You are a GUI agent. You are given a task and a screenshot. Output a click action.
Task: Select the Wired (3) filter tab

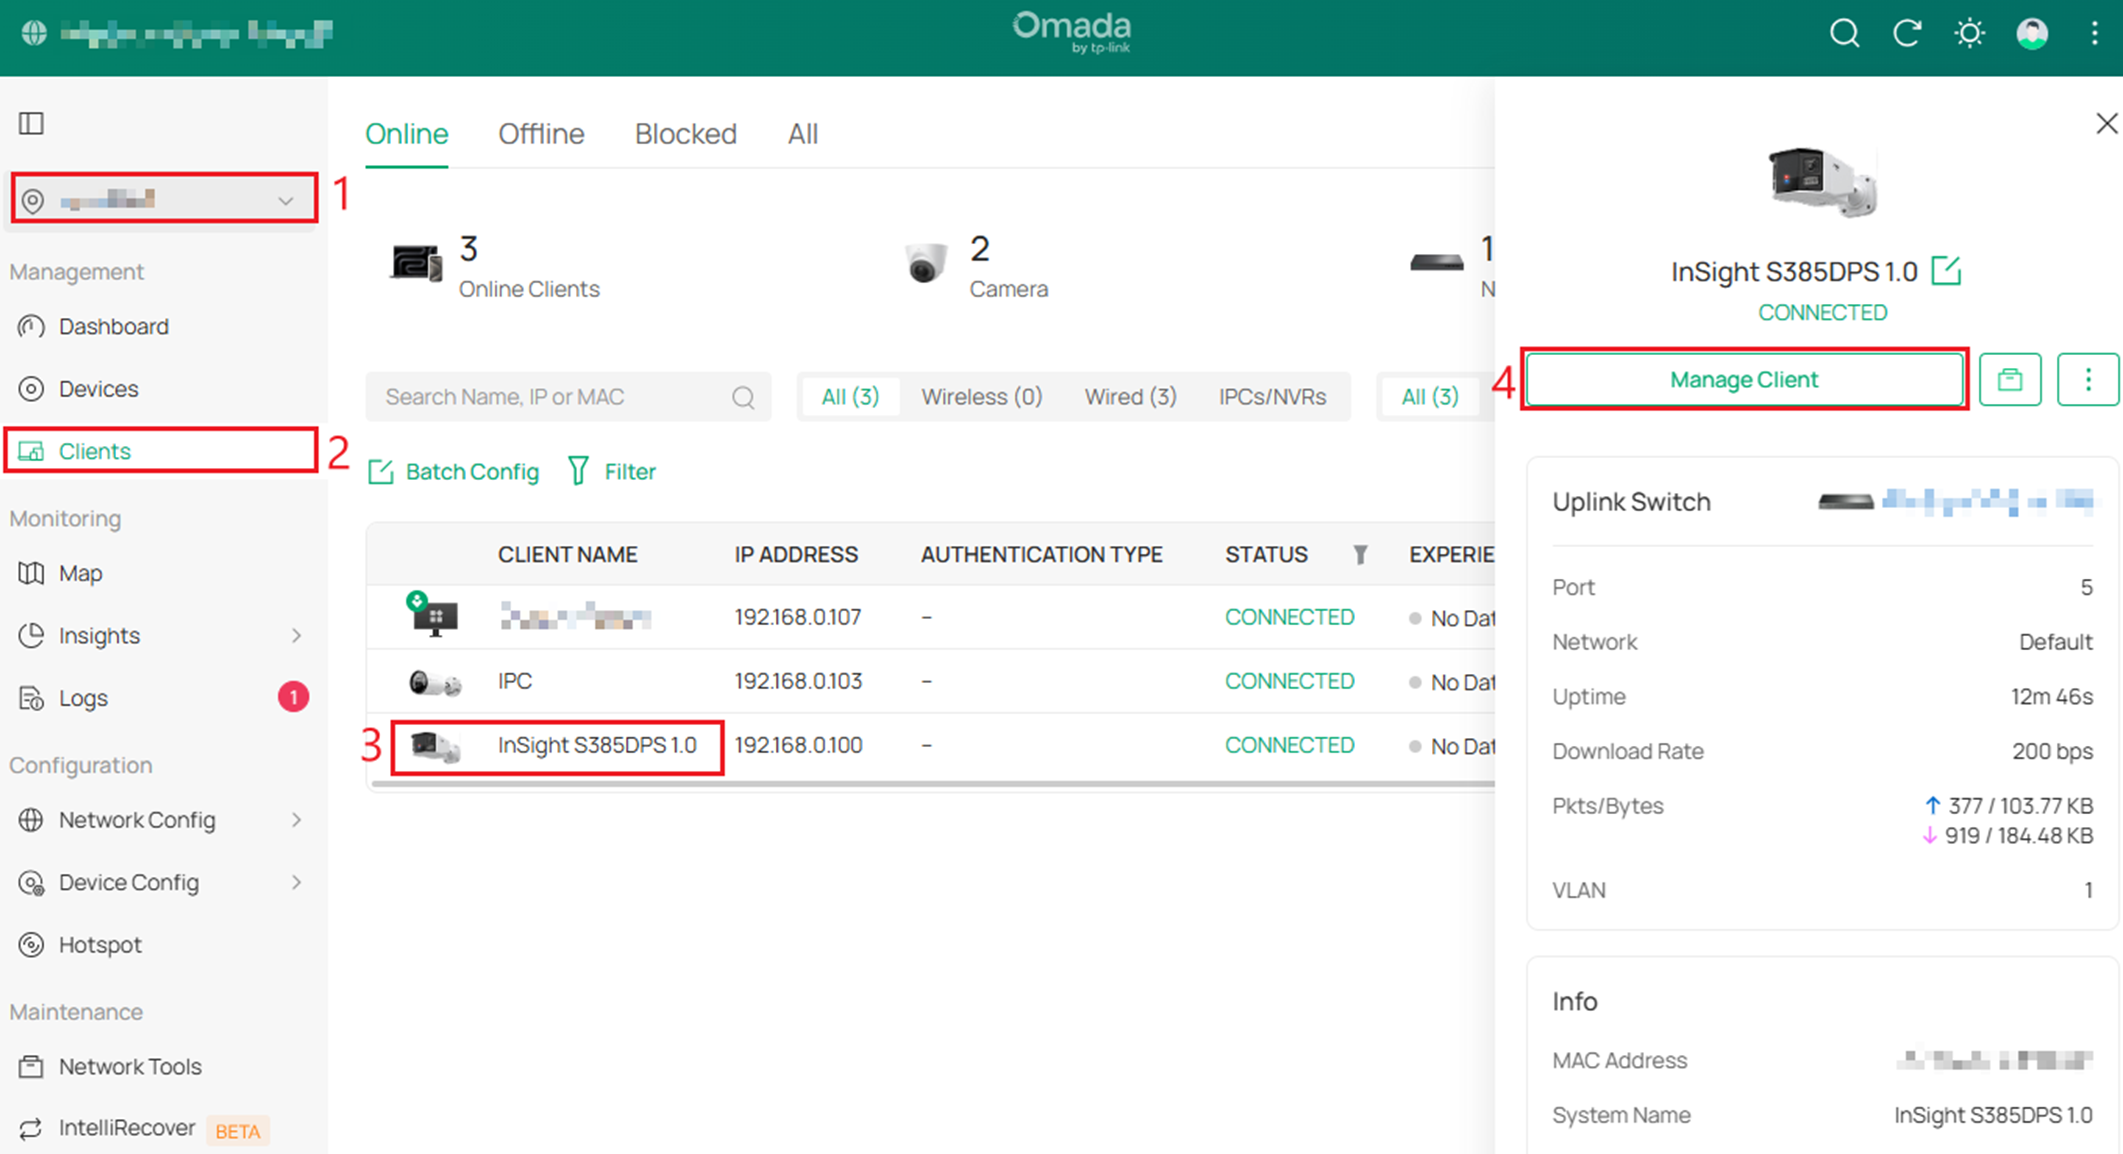(1130, 396)
